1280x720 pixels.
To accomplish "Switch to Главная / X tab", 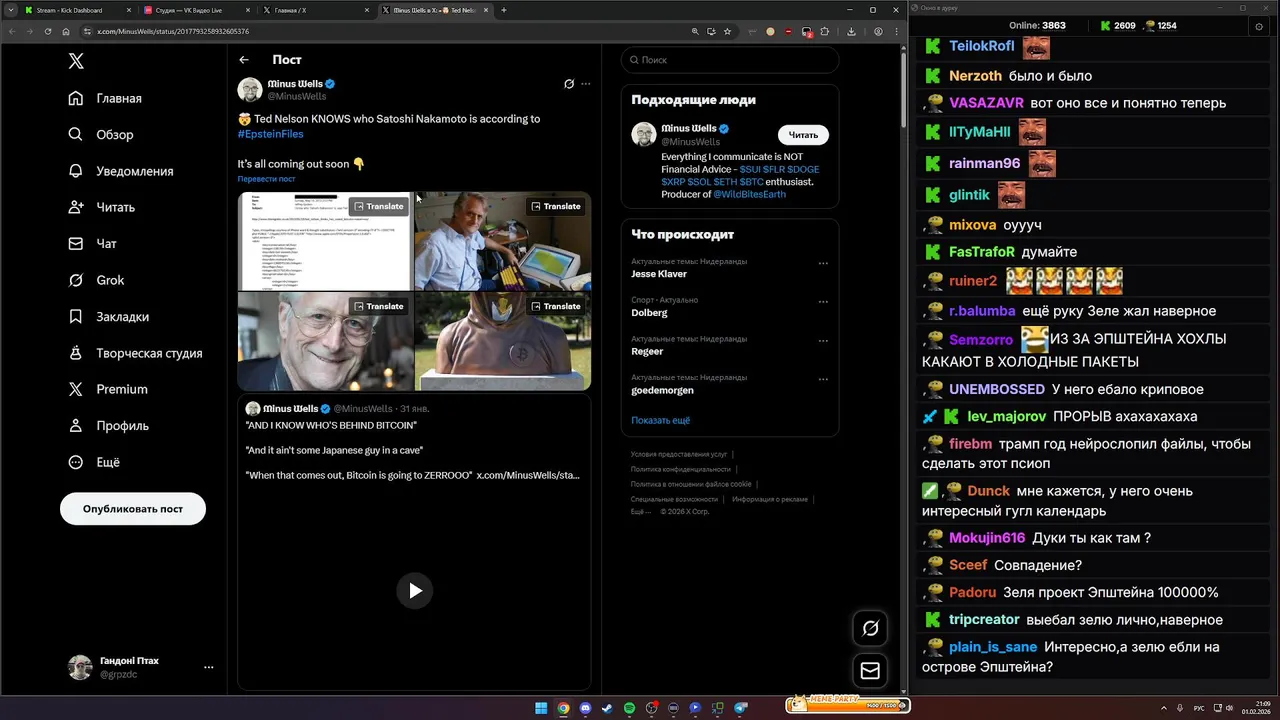I will pos(316,10).
